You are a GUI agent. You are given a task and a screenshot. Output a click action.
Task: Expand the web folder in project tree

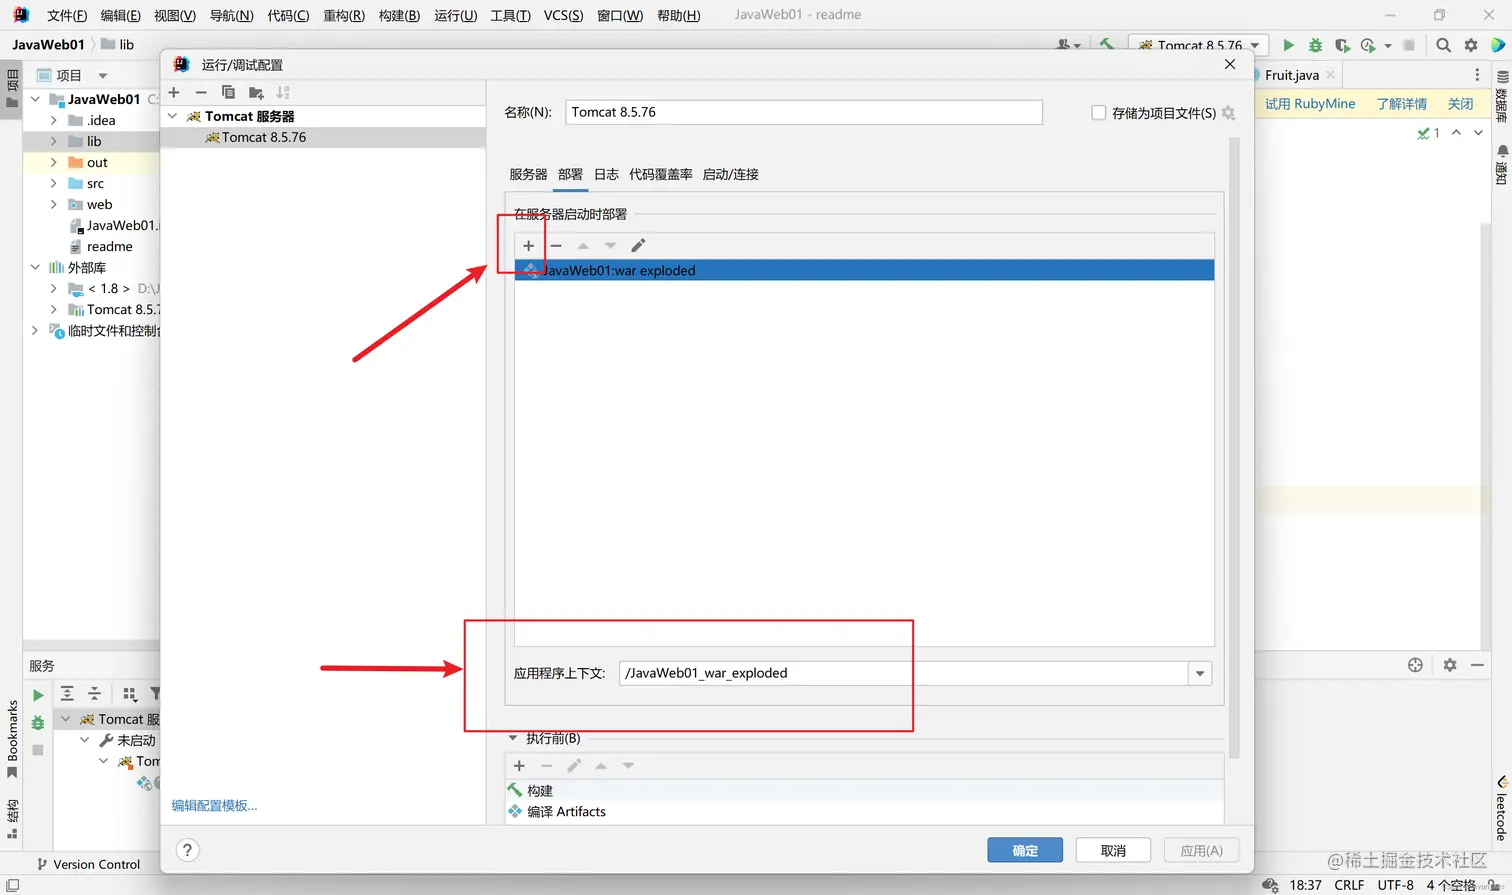(54, 204)
